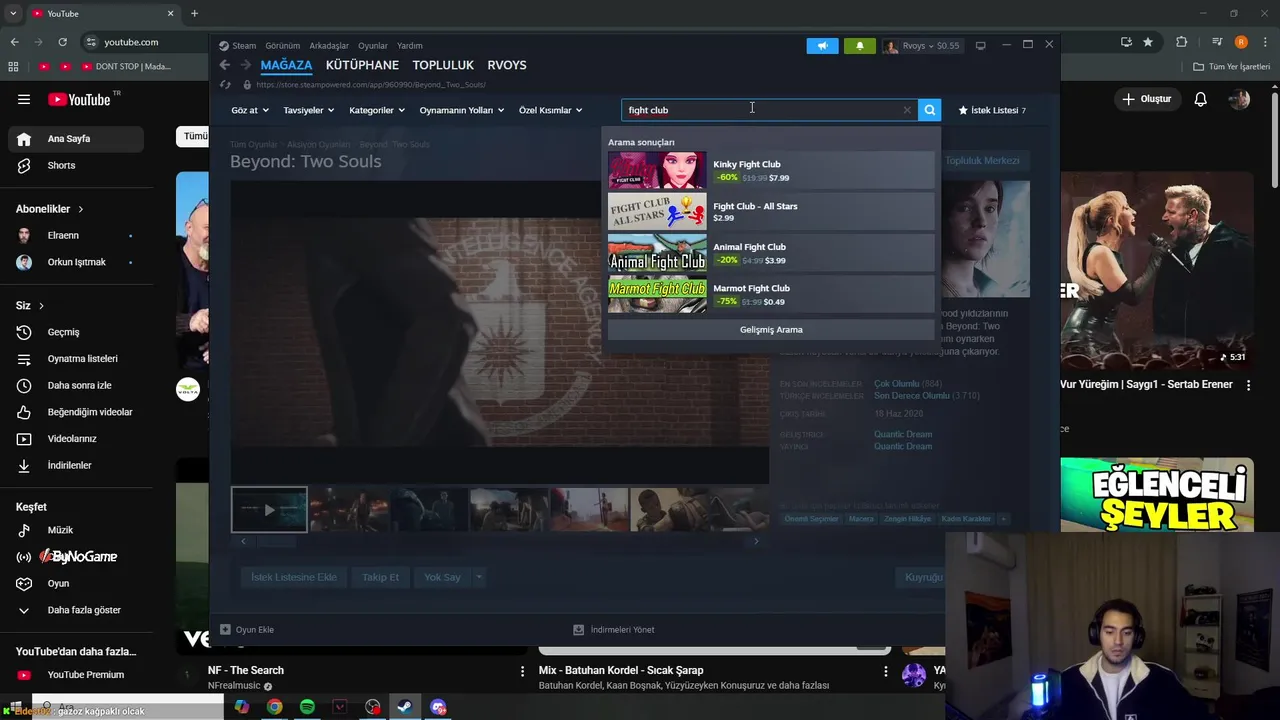The width and height of the screenshot is (1280, 720).
Task: Open Shorts in YouTube sidebar
Action: 76,165
